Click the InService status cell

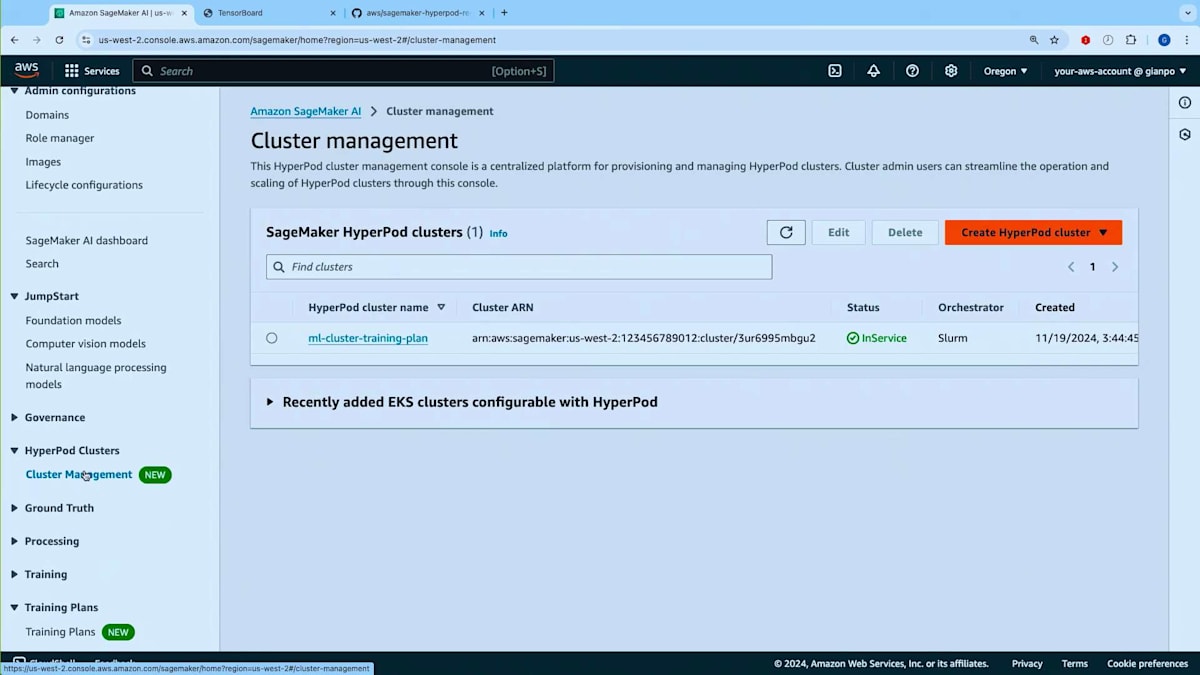877,338
